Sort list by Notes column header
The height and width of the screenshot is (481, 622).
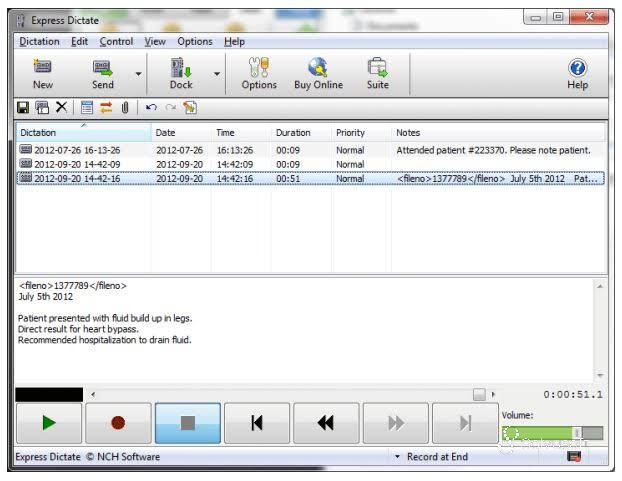point(499,132)
